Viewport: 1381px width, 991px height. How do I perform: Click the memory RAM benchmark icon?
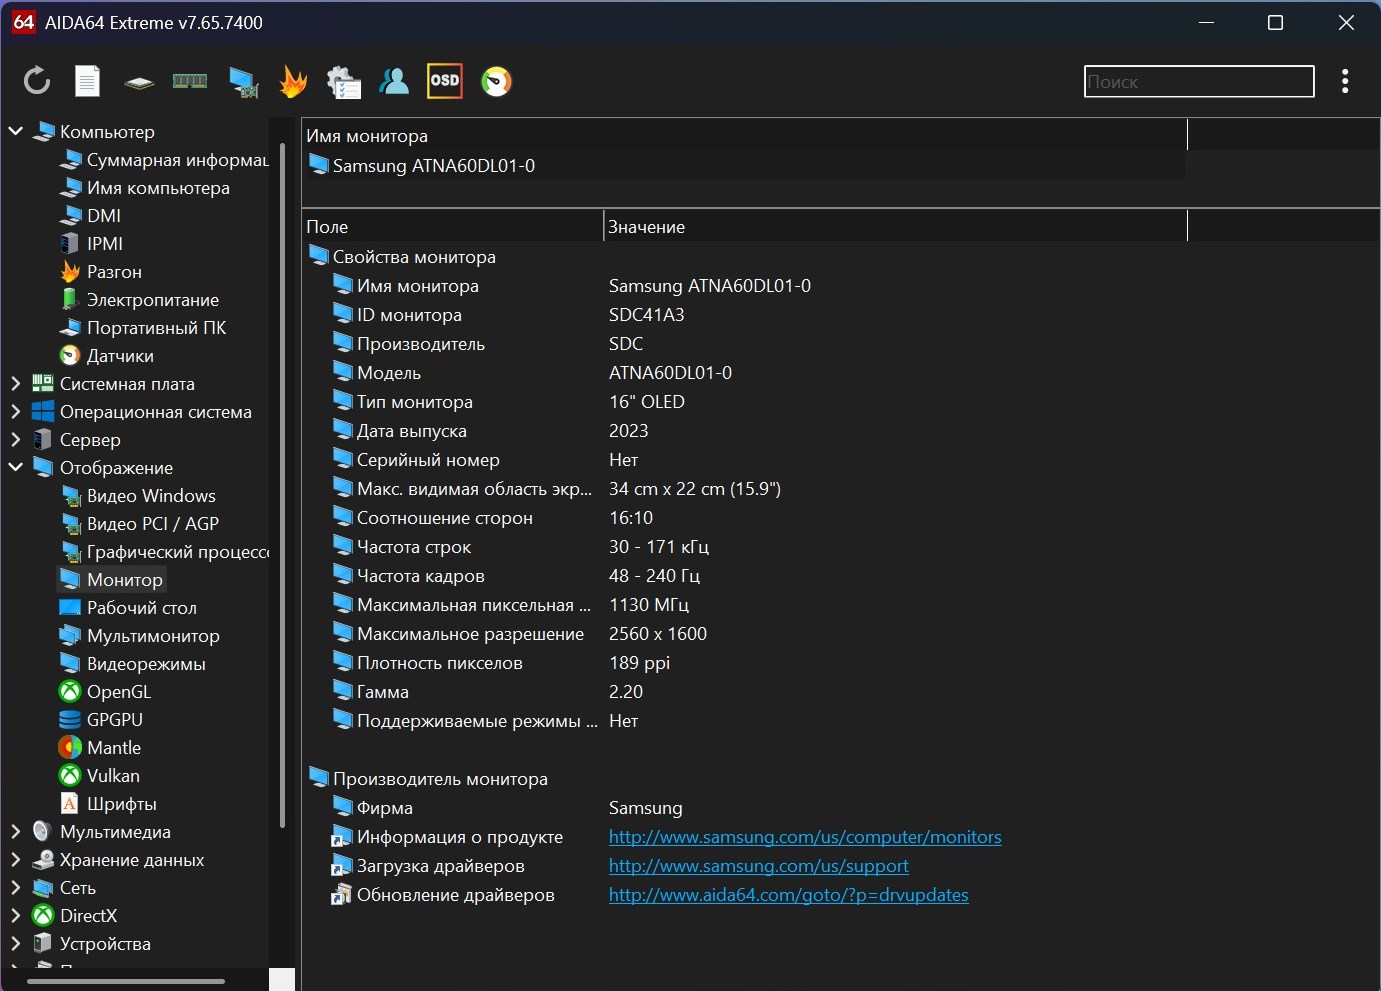click(190, 81)
